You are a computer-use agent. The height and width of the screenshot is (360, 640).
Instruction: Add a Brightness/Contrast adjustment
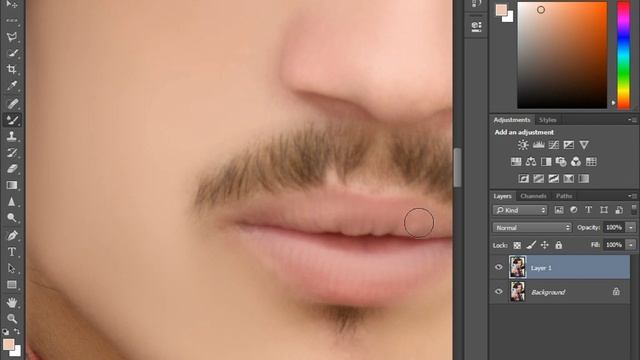[x=523, y=145]
